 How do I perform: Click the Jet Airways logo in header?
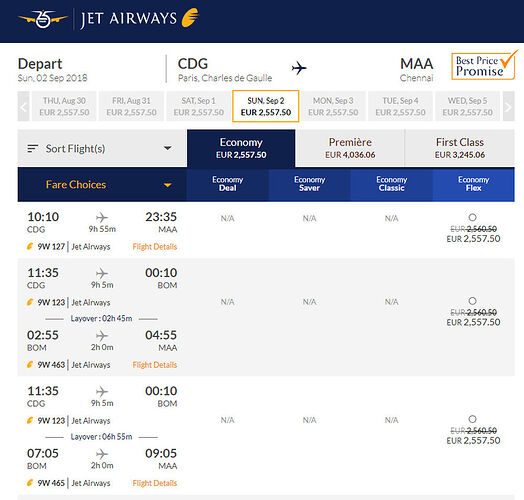coord(140,18)
